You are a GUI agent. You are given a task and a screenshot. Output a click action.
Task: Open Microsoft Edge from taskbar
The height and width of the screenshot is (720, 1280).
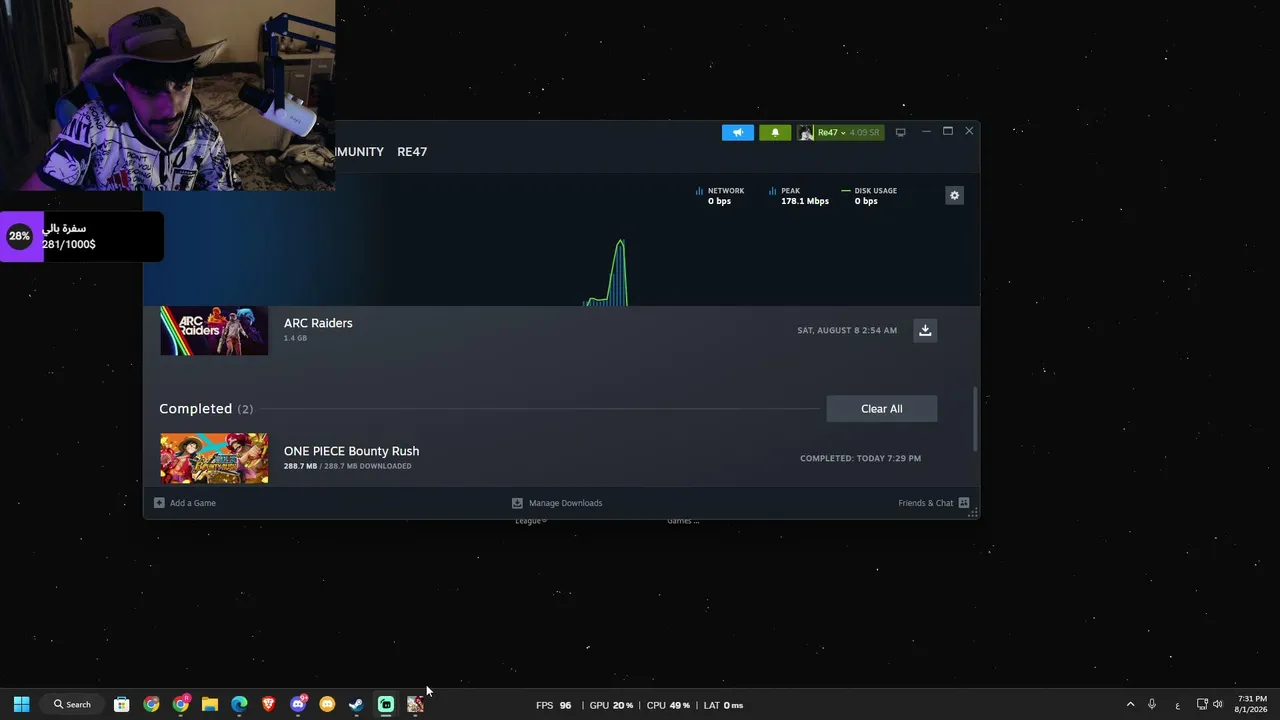click(x=239, y=705)
